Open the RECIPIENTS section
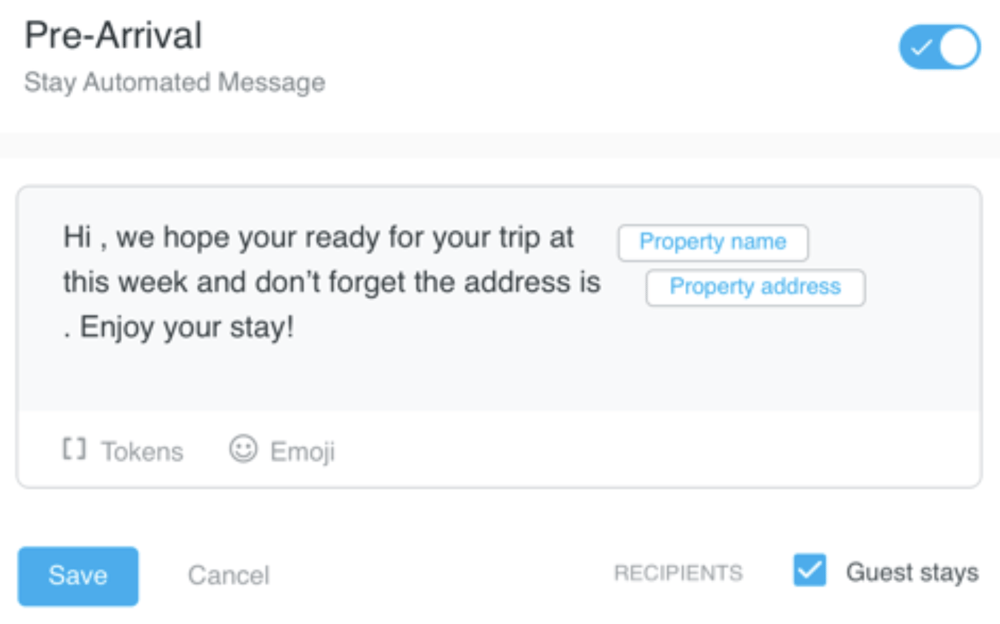This screenshot has width=1000, height=624. [679, 572]
